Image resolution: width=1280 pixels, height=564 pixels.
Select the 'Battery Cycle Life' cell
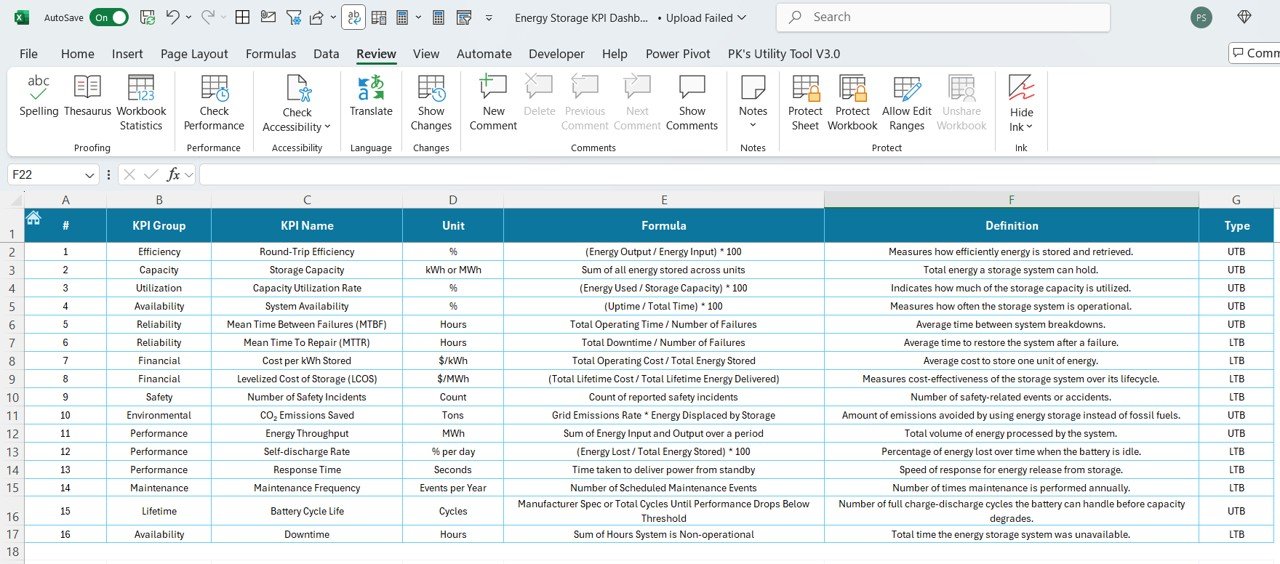[x=307, y=511]
